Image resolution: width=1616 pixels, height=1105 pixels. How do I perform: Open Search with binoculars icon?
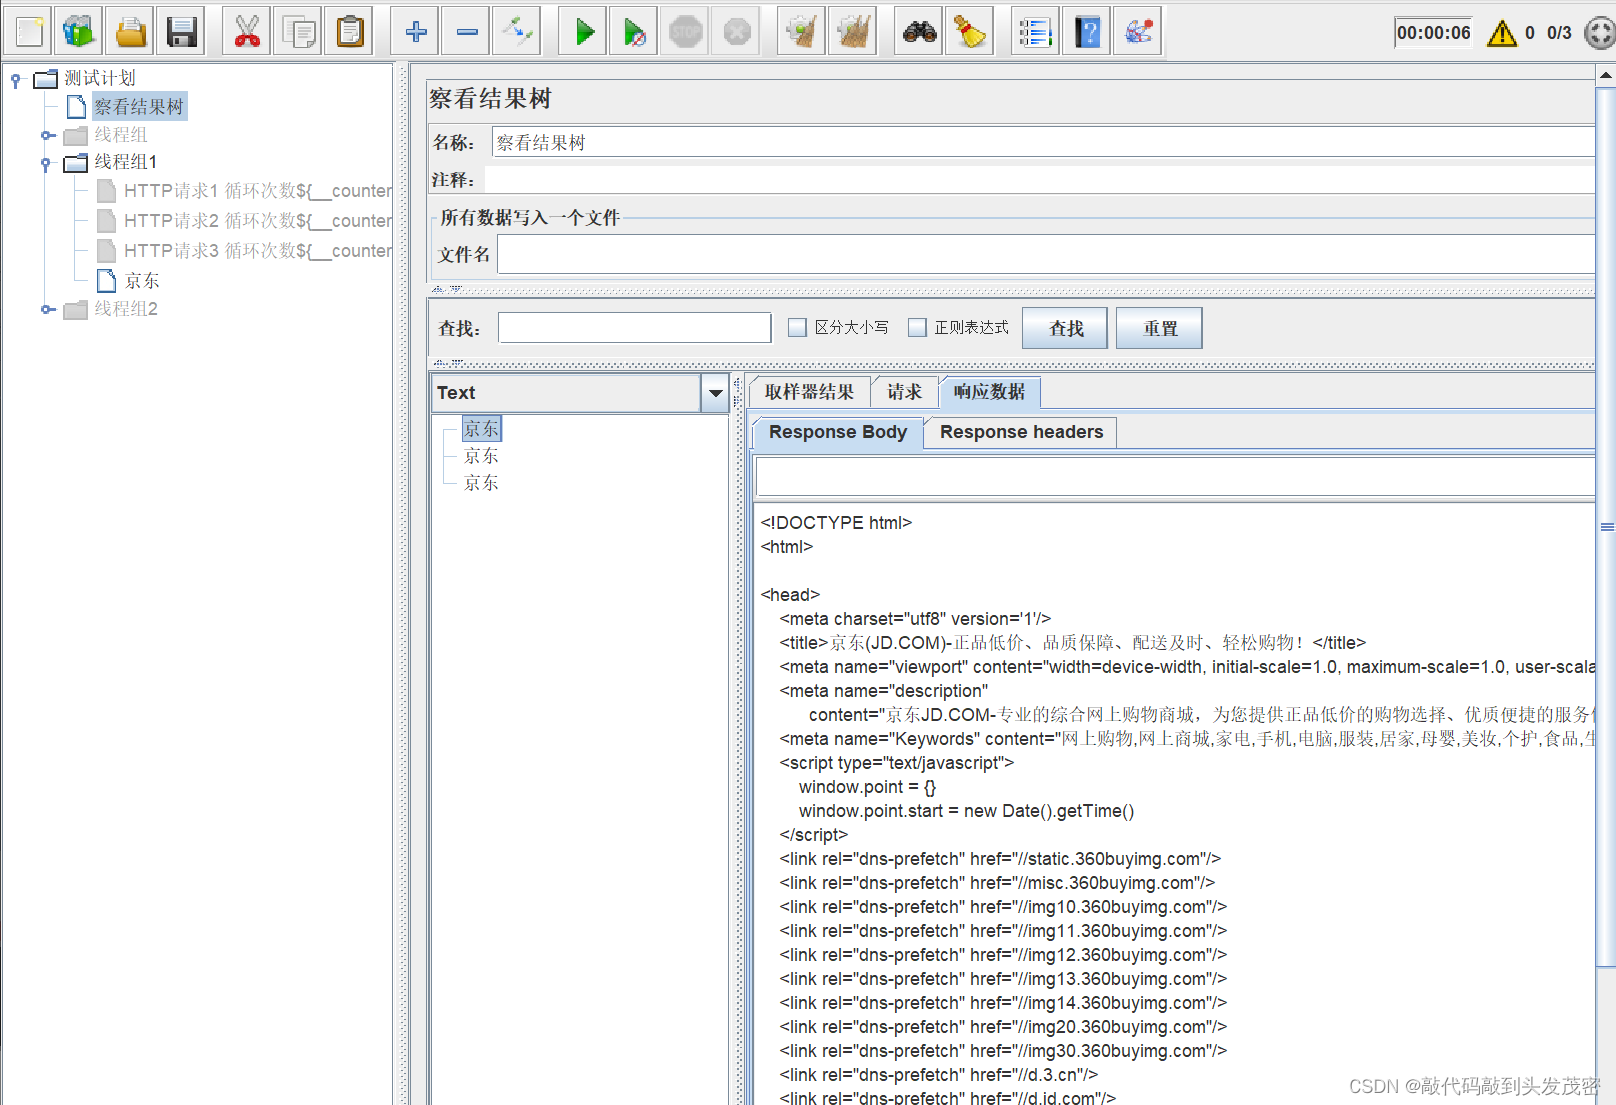click(919, 32)
